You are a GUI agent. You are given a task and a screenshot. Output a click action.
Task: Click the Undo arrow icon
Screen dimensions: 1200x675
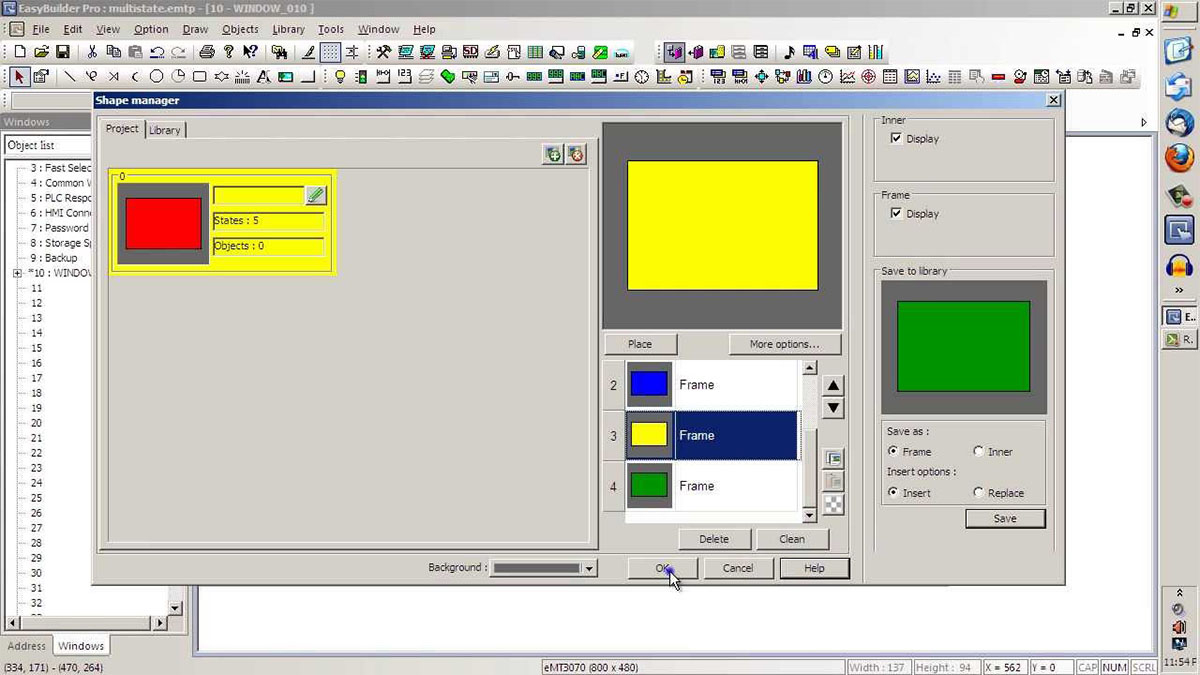coord(157,52)
